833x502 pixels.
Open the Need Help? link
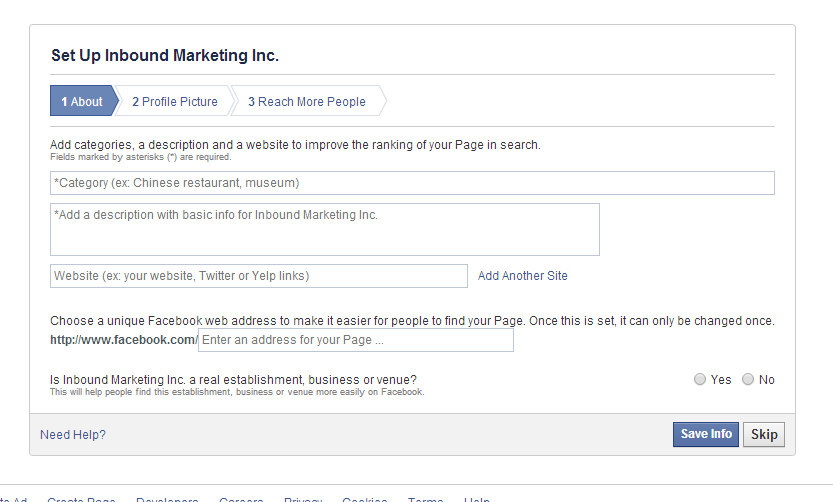tap(73, 435)
